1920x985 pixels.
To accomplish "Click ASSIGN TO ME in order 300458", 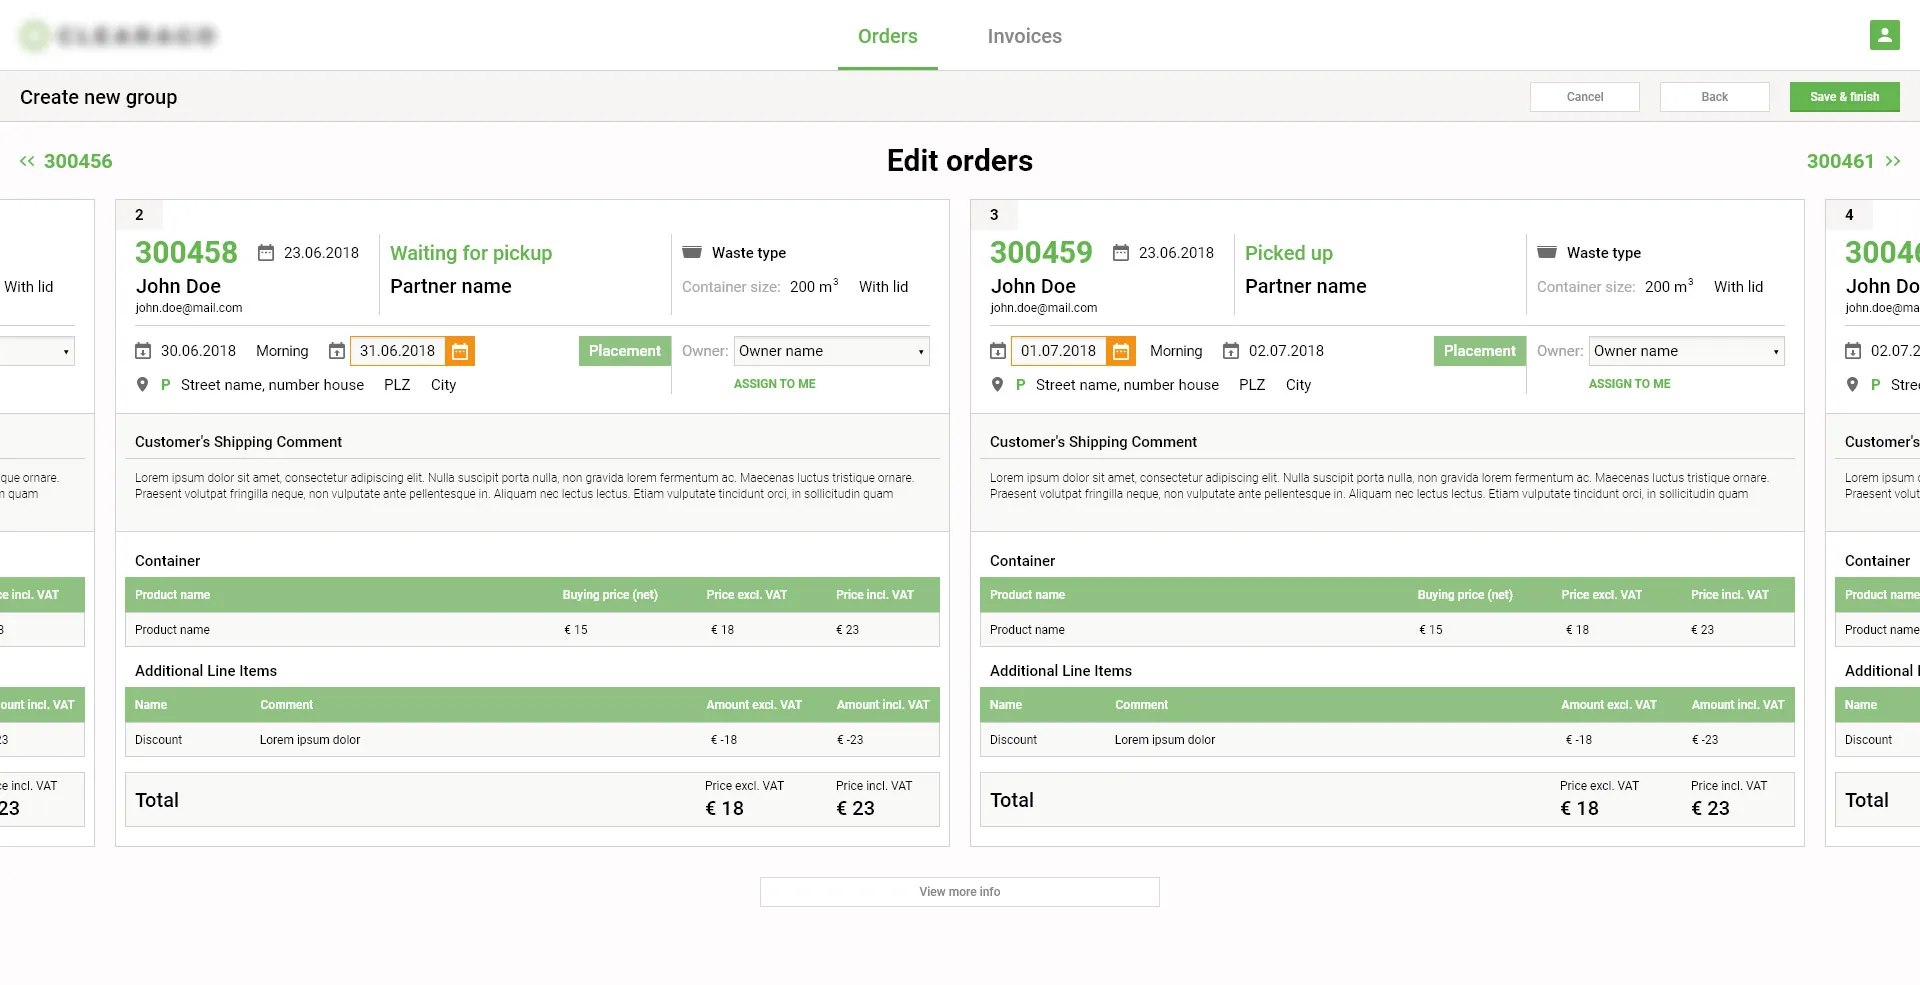I will click(774, 384).
